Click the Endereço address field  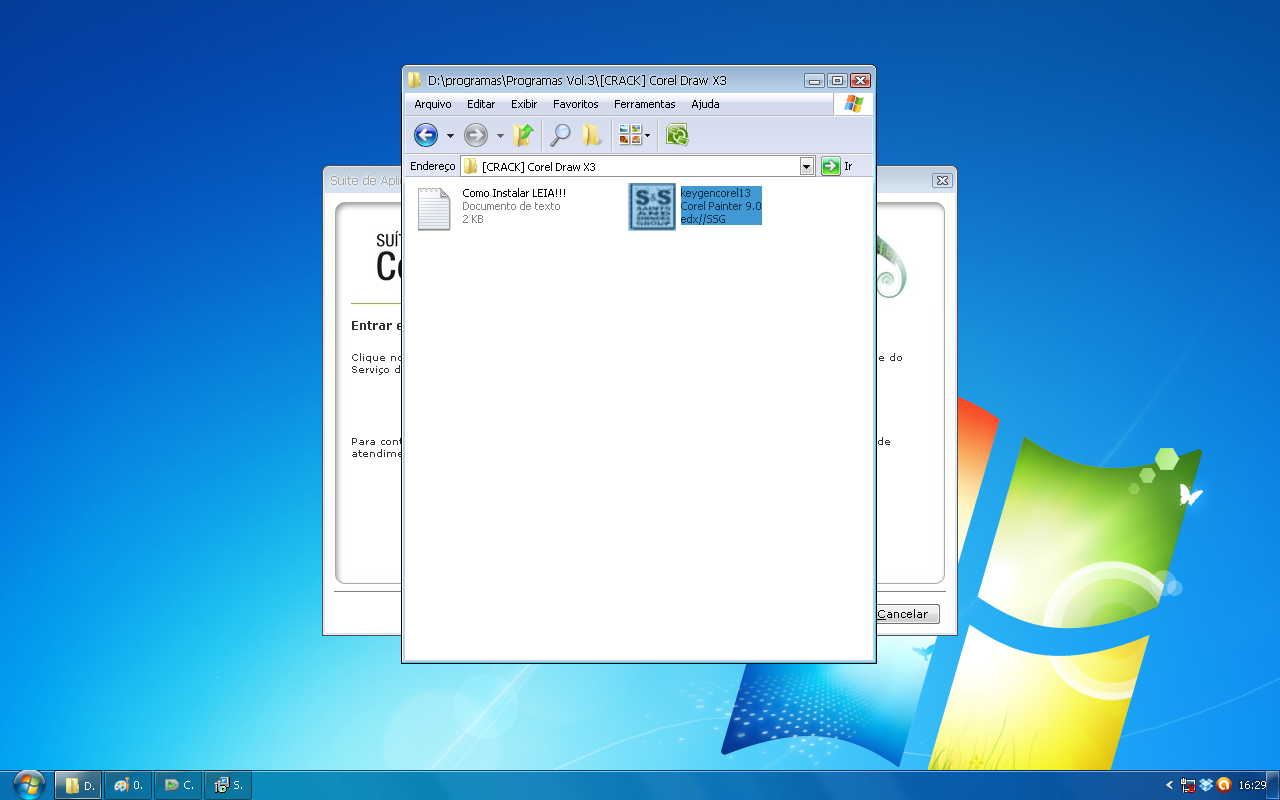point(638,167)
